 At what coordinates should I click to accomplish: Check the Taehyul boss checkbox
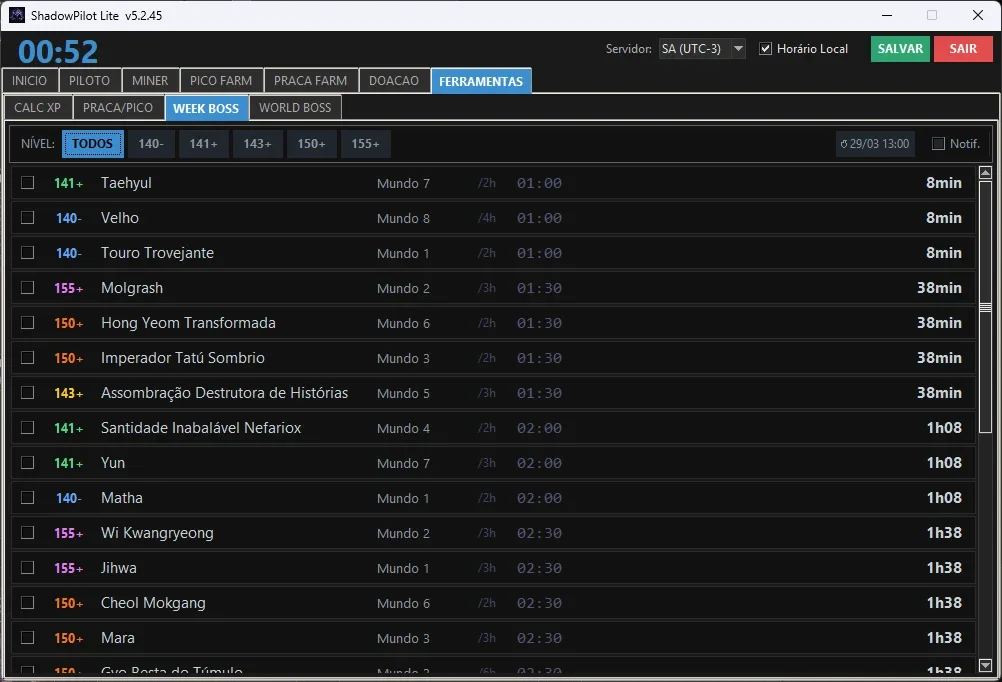tap(27, 183)
